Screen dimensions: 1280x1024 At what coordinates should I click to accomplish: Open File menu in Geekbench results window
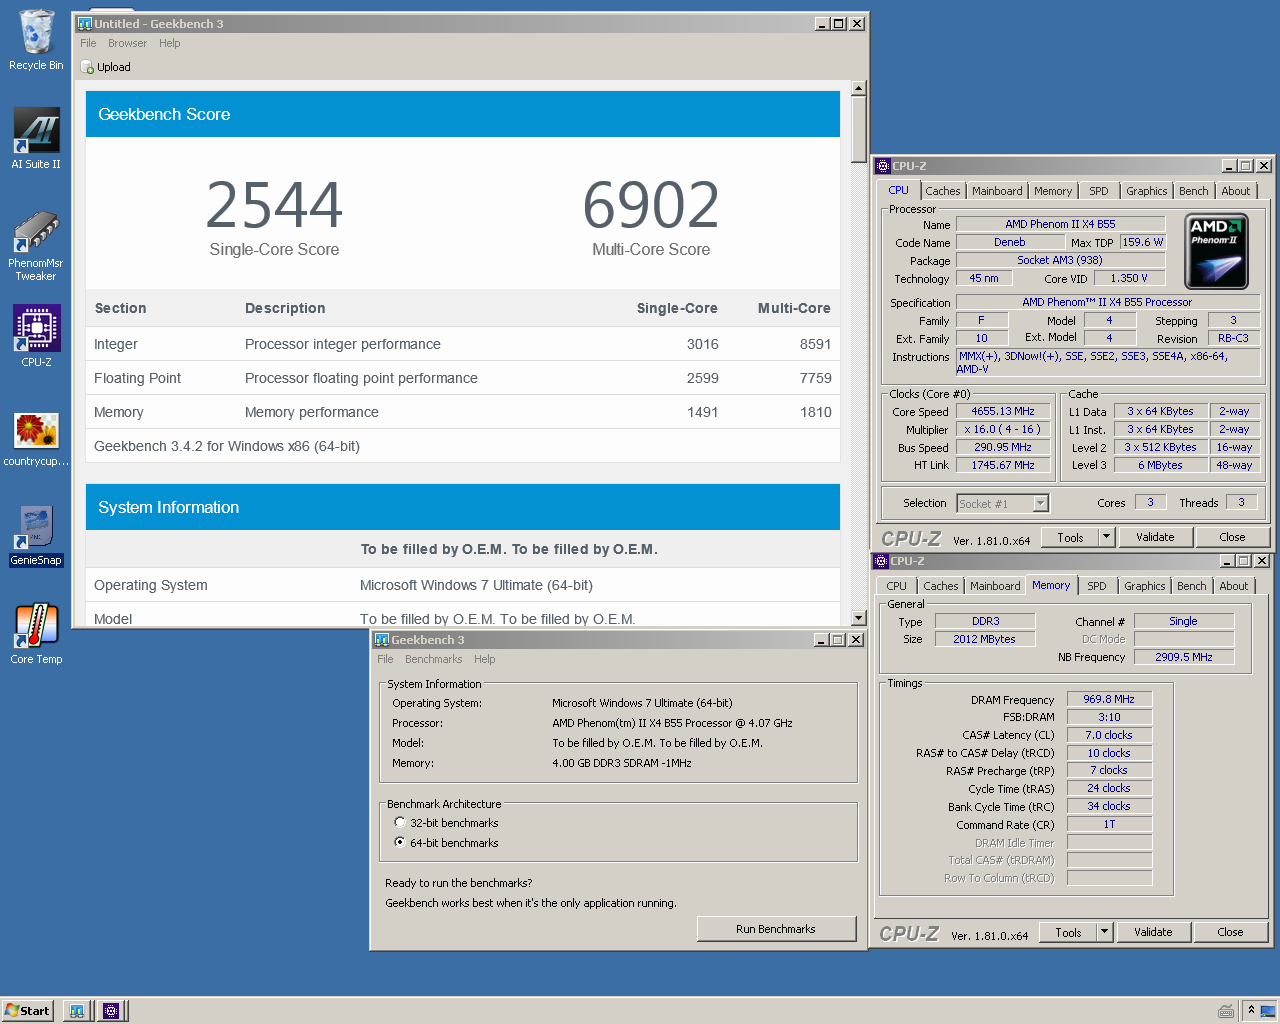pos(88,43)
